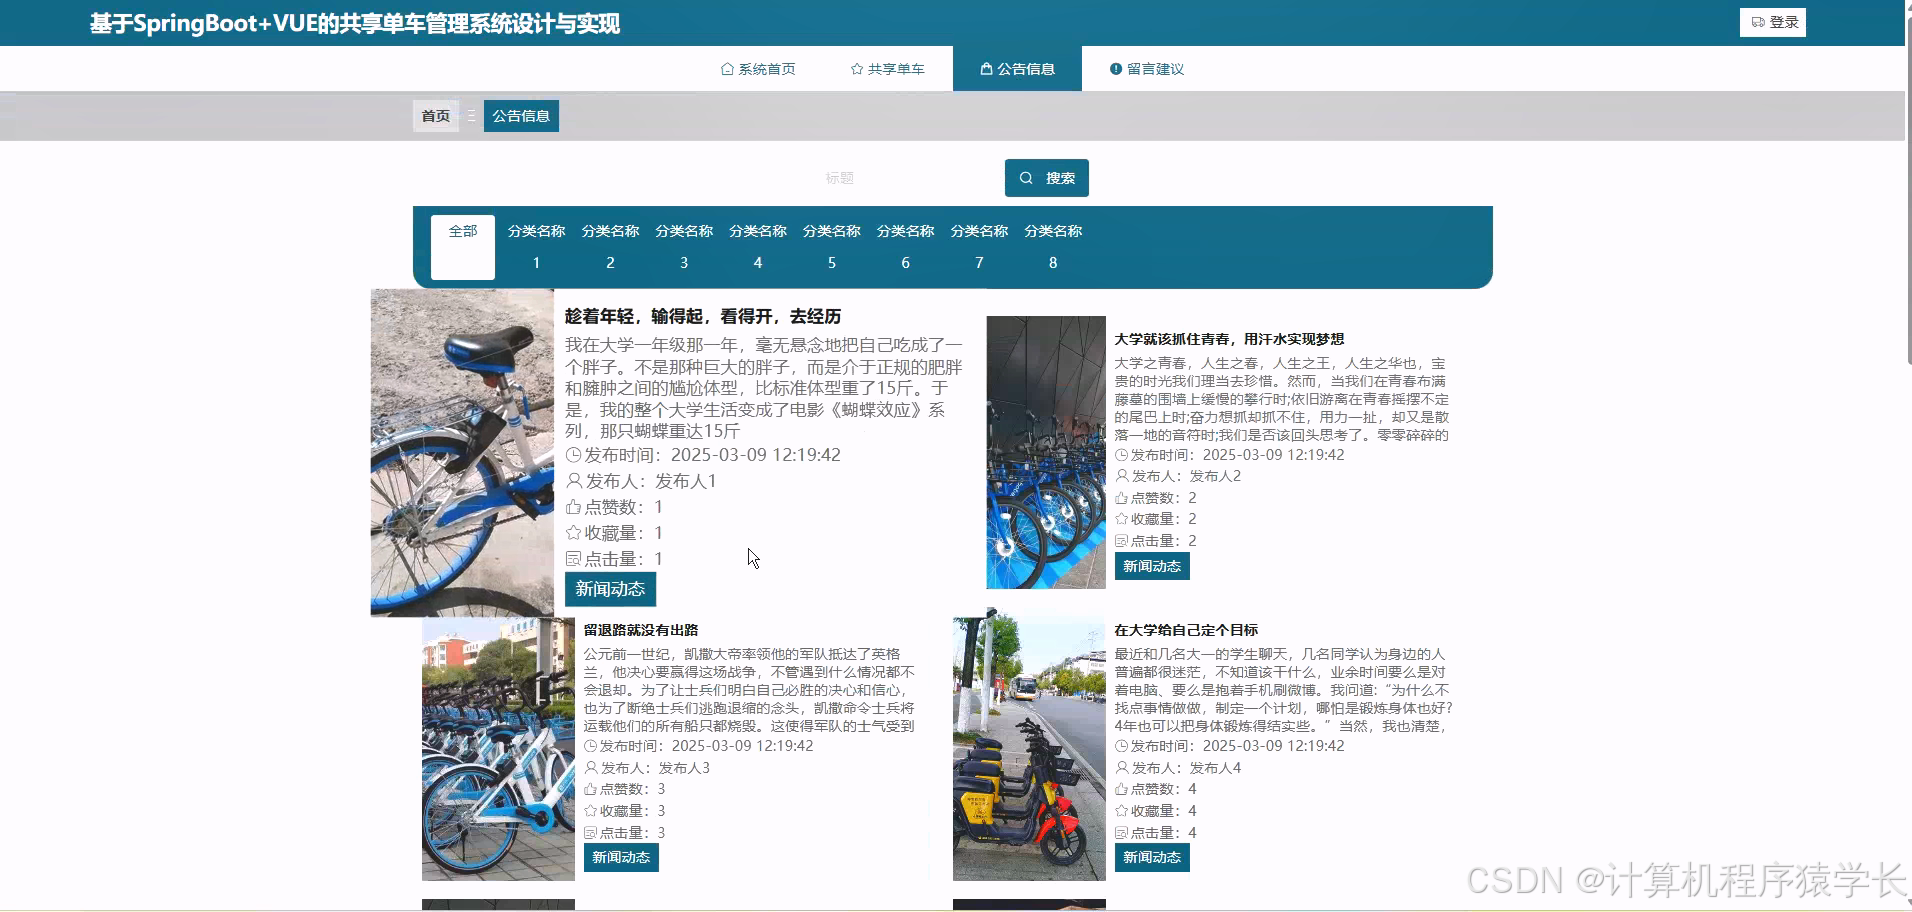Click the search magnifier icon

click(1027, 177)
